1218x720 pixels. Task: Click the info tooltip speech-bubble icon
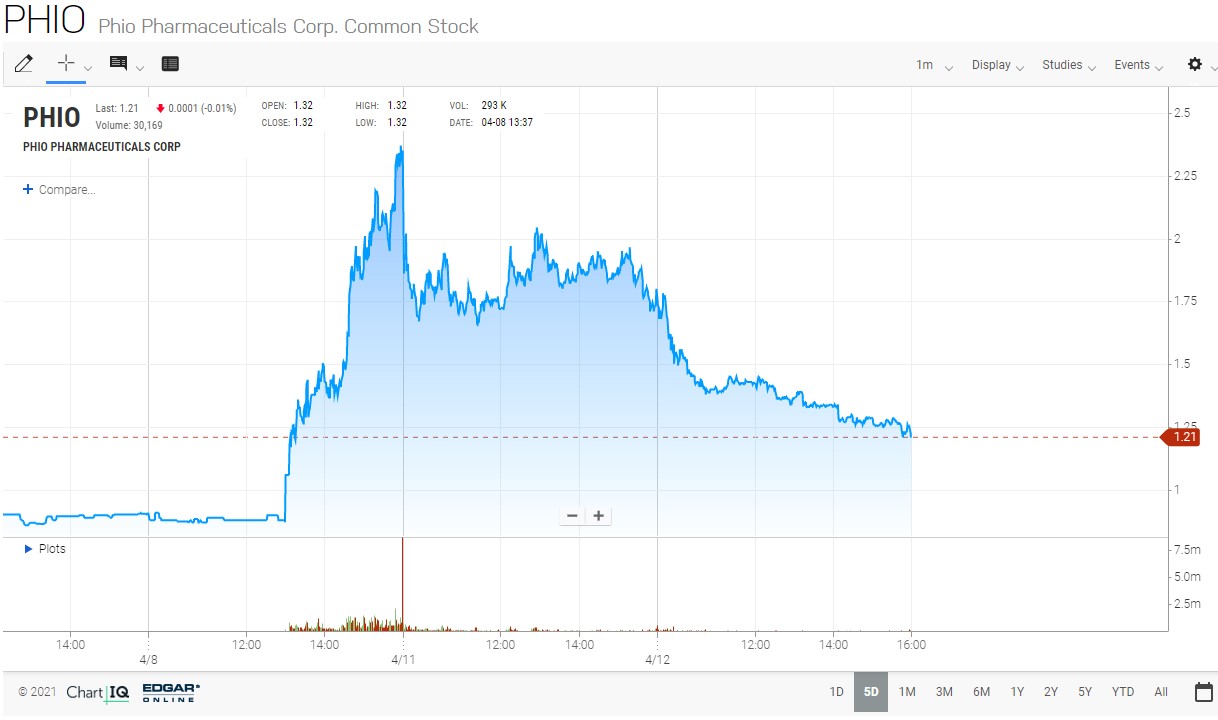click(118, 64)
